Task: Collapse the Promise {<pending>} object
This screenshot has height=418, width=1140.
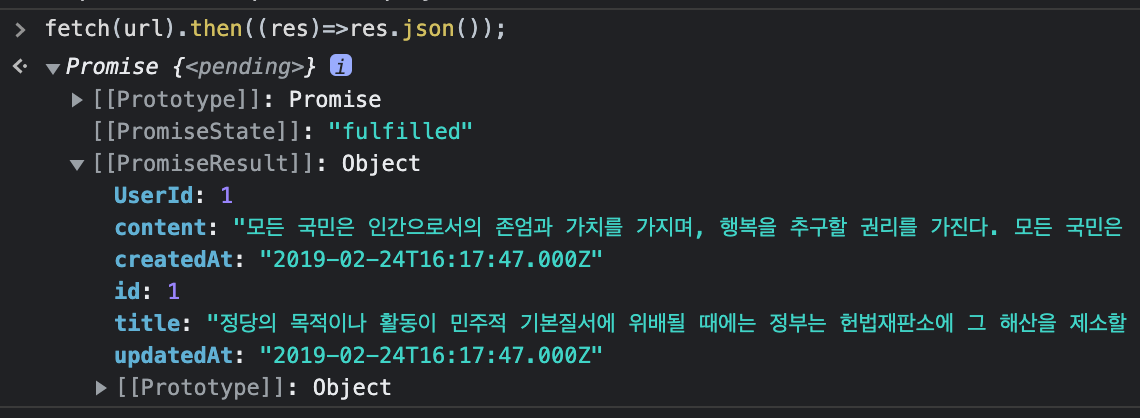Action: [52, 68]
